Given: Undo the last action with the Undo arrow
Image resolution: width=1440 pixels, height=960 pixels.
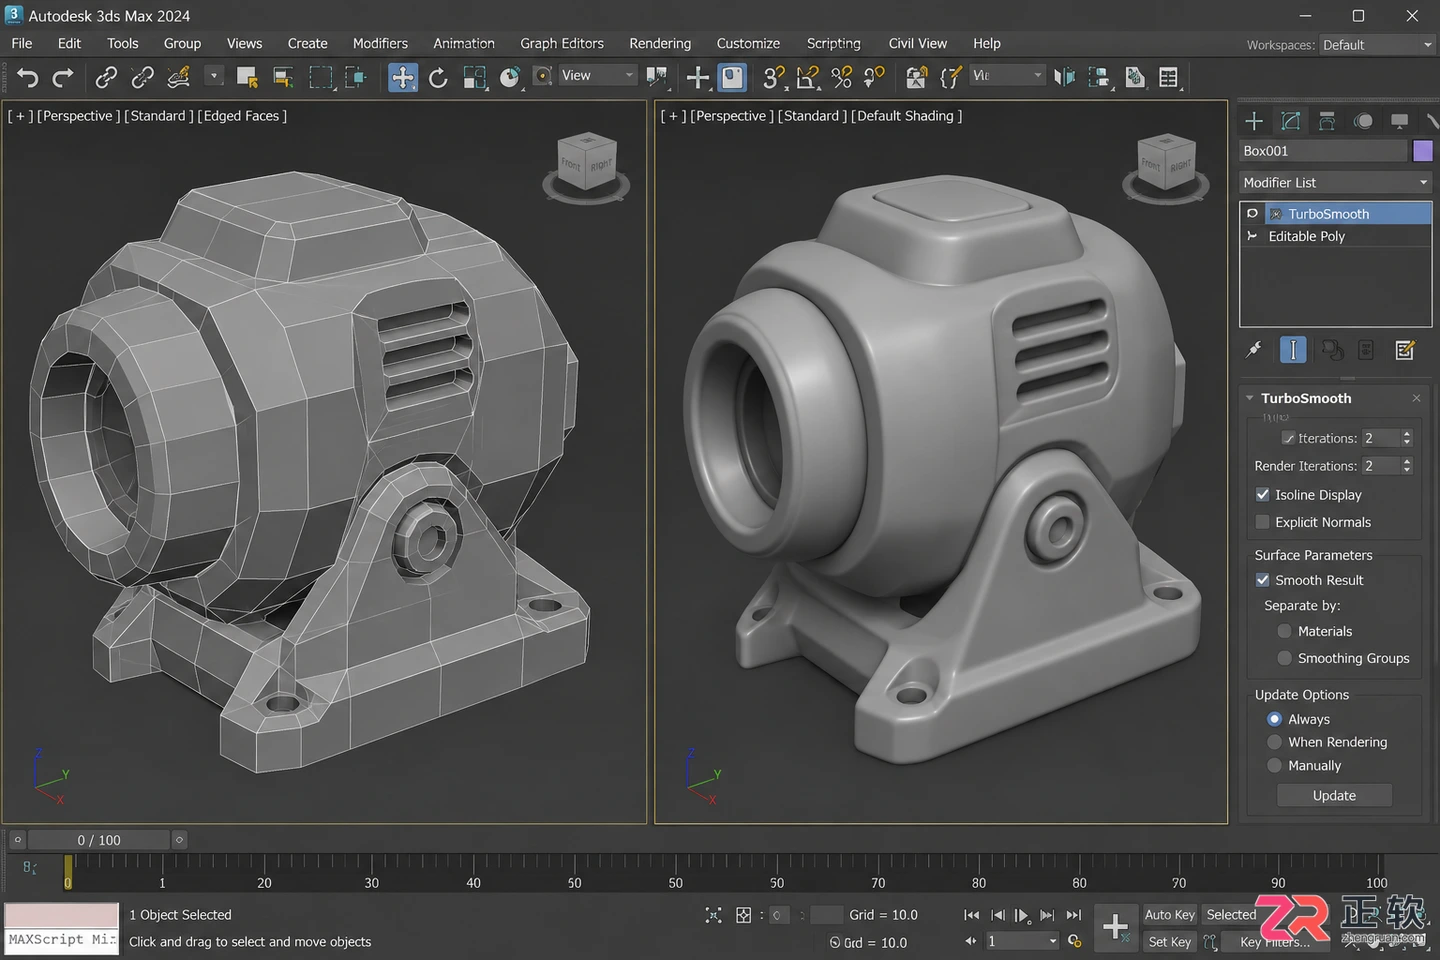Looking at the screenshot, I should click(27, 77).
